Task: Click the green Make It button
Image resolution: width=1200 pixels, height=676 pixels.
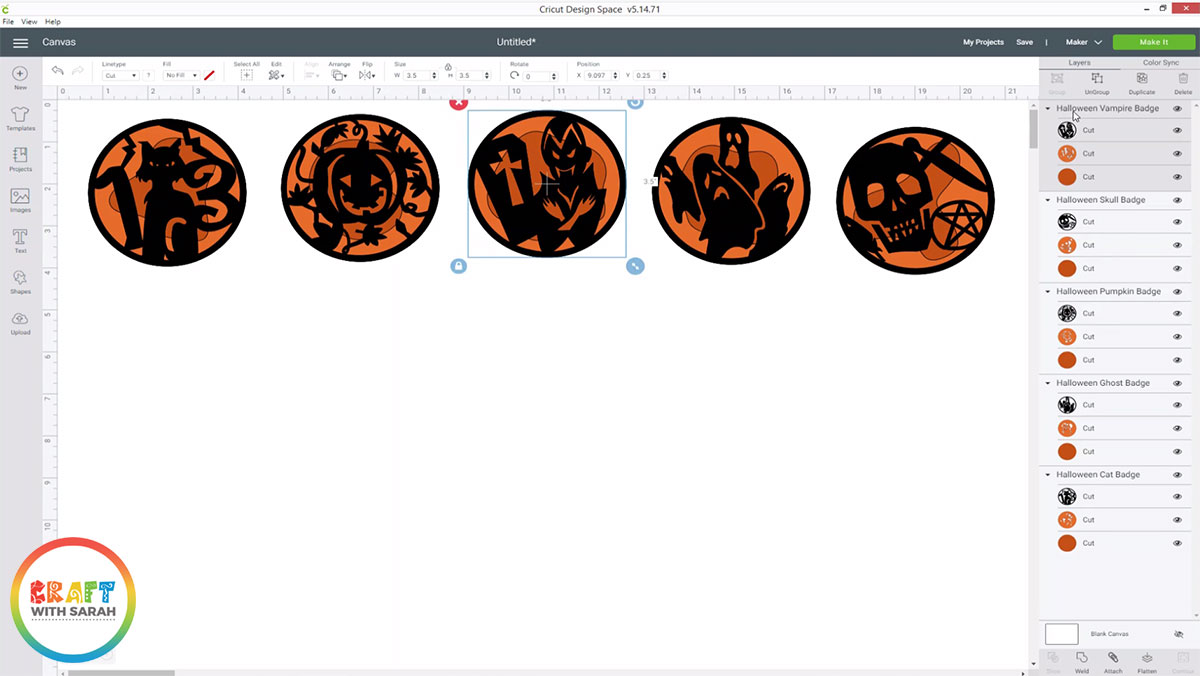Action: pos(1153,42)
